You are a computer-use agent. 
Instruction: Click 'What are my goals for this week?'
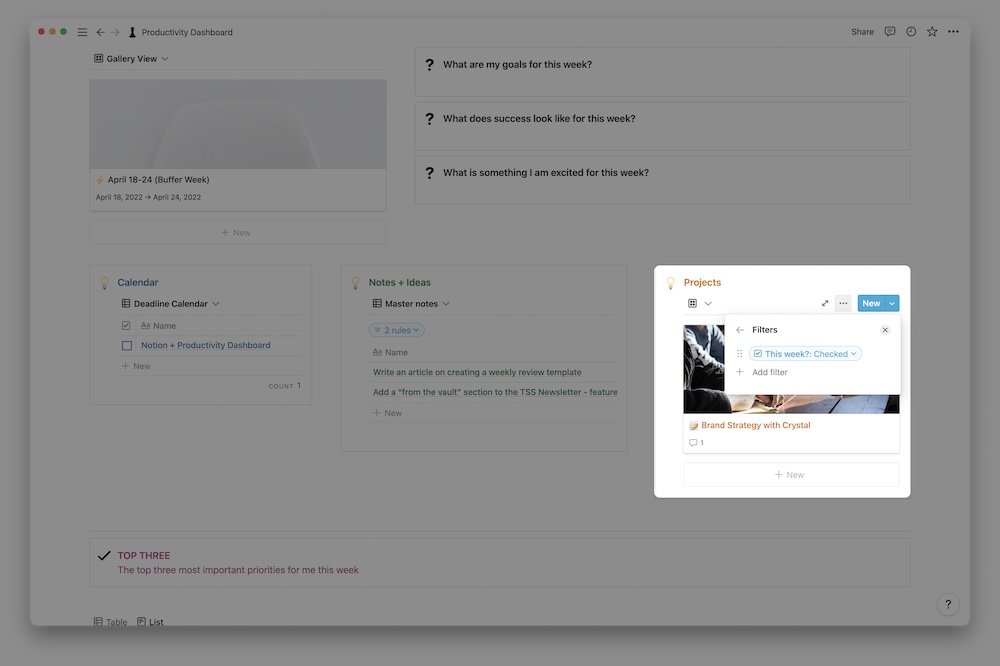(517, 64)
